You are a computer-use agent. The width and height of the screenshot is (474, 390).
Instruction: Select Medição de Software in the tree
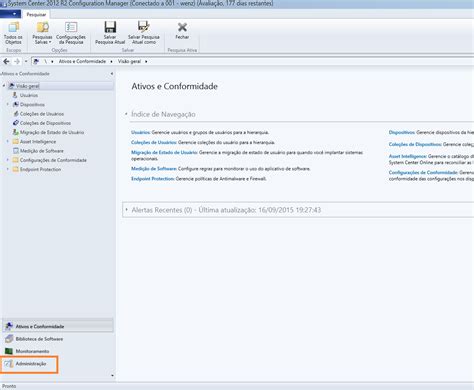click(x=41, y=151)
